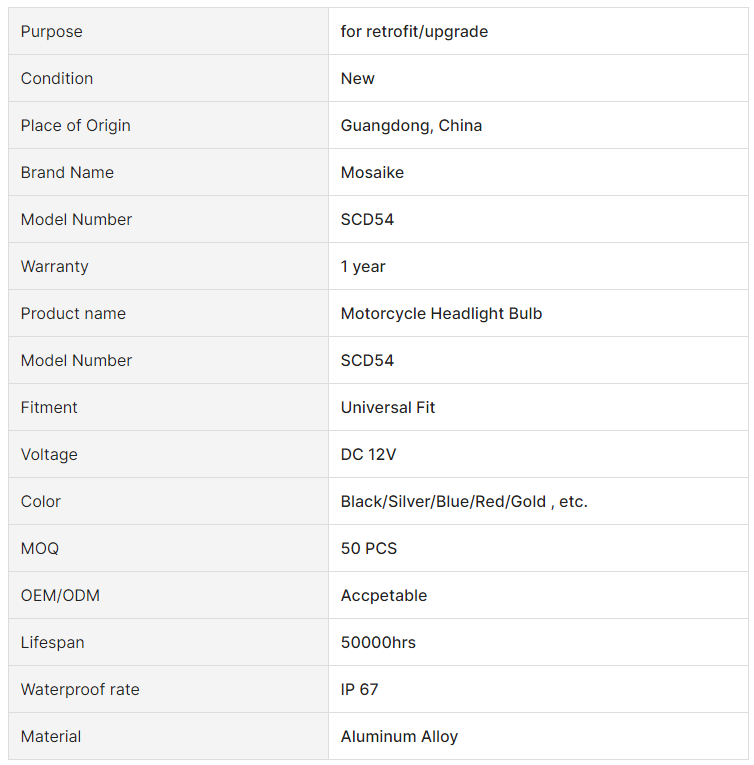Click the Warranty label cell
The width and height of the screenshot is (754, 765).
pos(168,266)
